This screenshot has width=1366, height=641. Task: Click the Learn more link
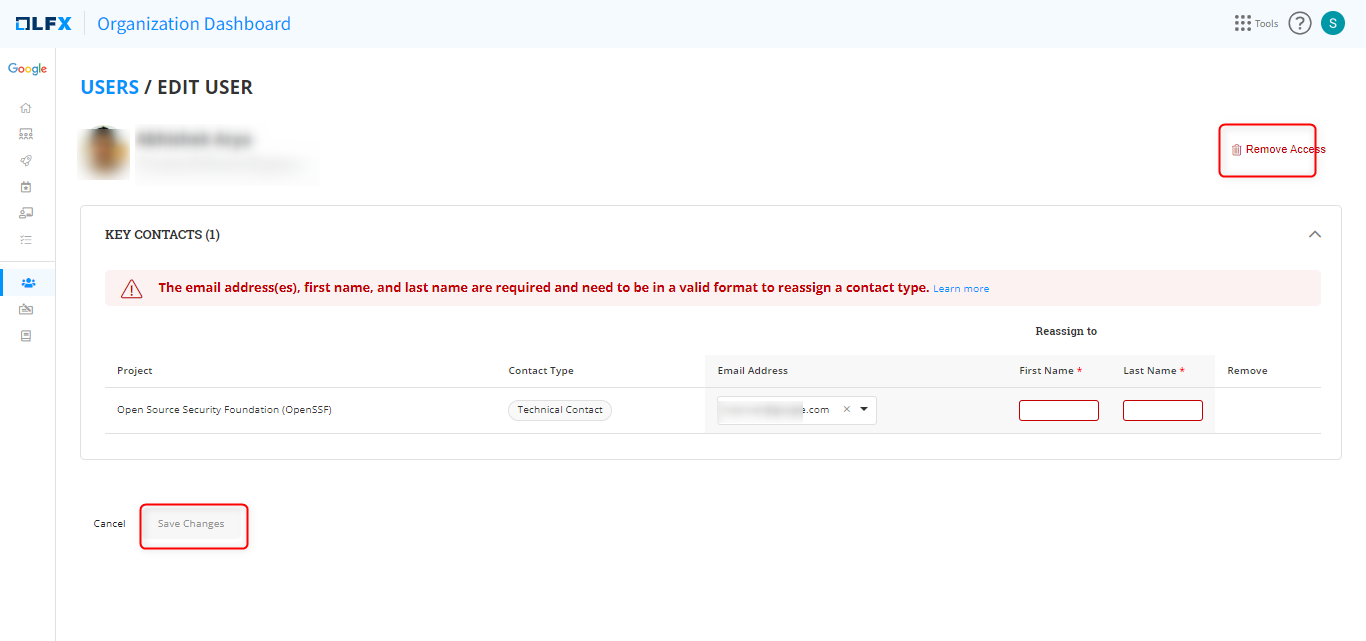point(961,289)
